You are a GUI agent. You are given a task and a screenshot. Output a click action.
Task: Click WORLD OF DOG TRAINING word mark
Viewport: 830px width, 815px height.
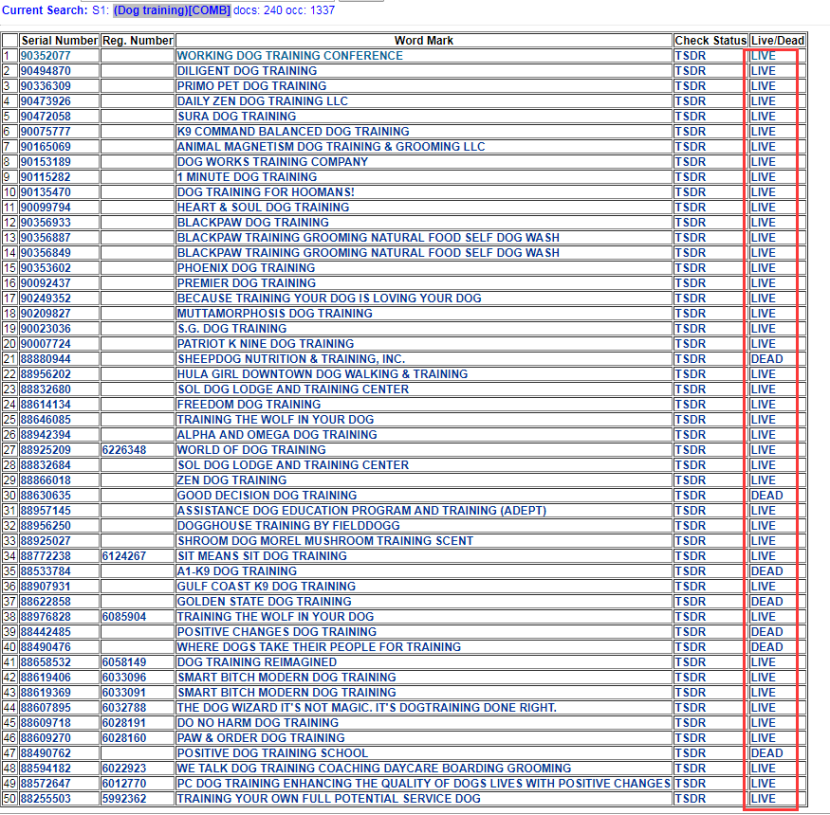251,450
